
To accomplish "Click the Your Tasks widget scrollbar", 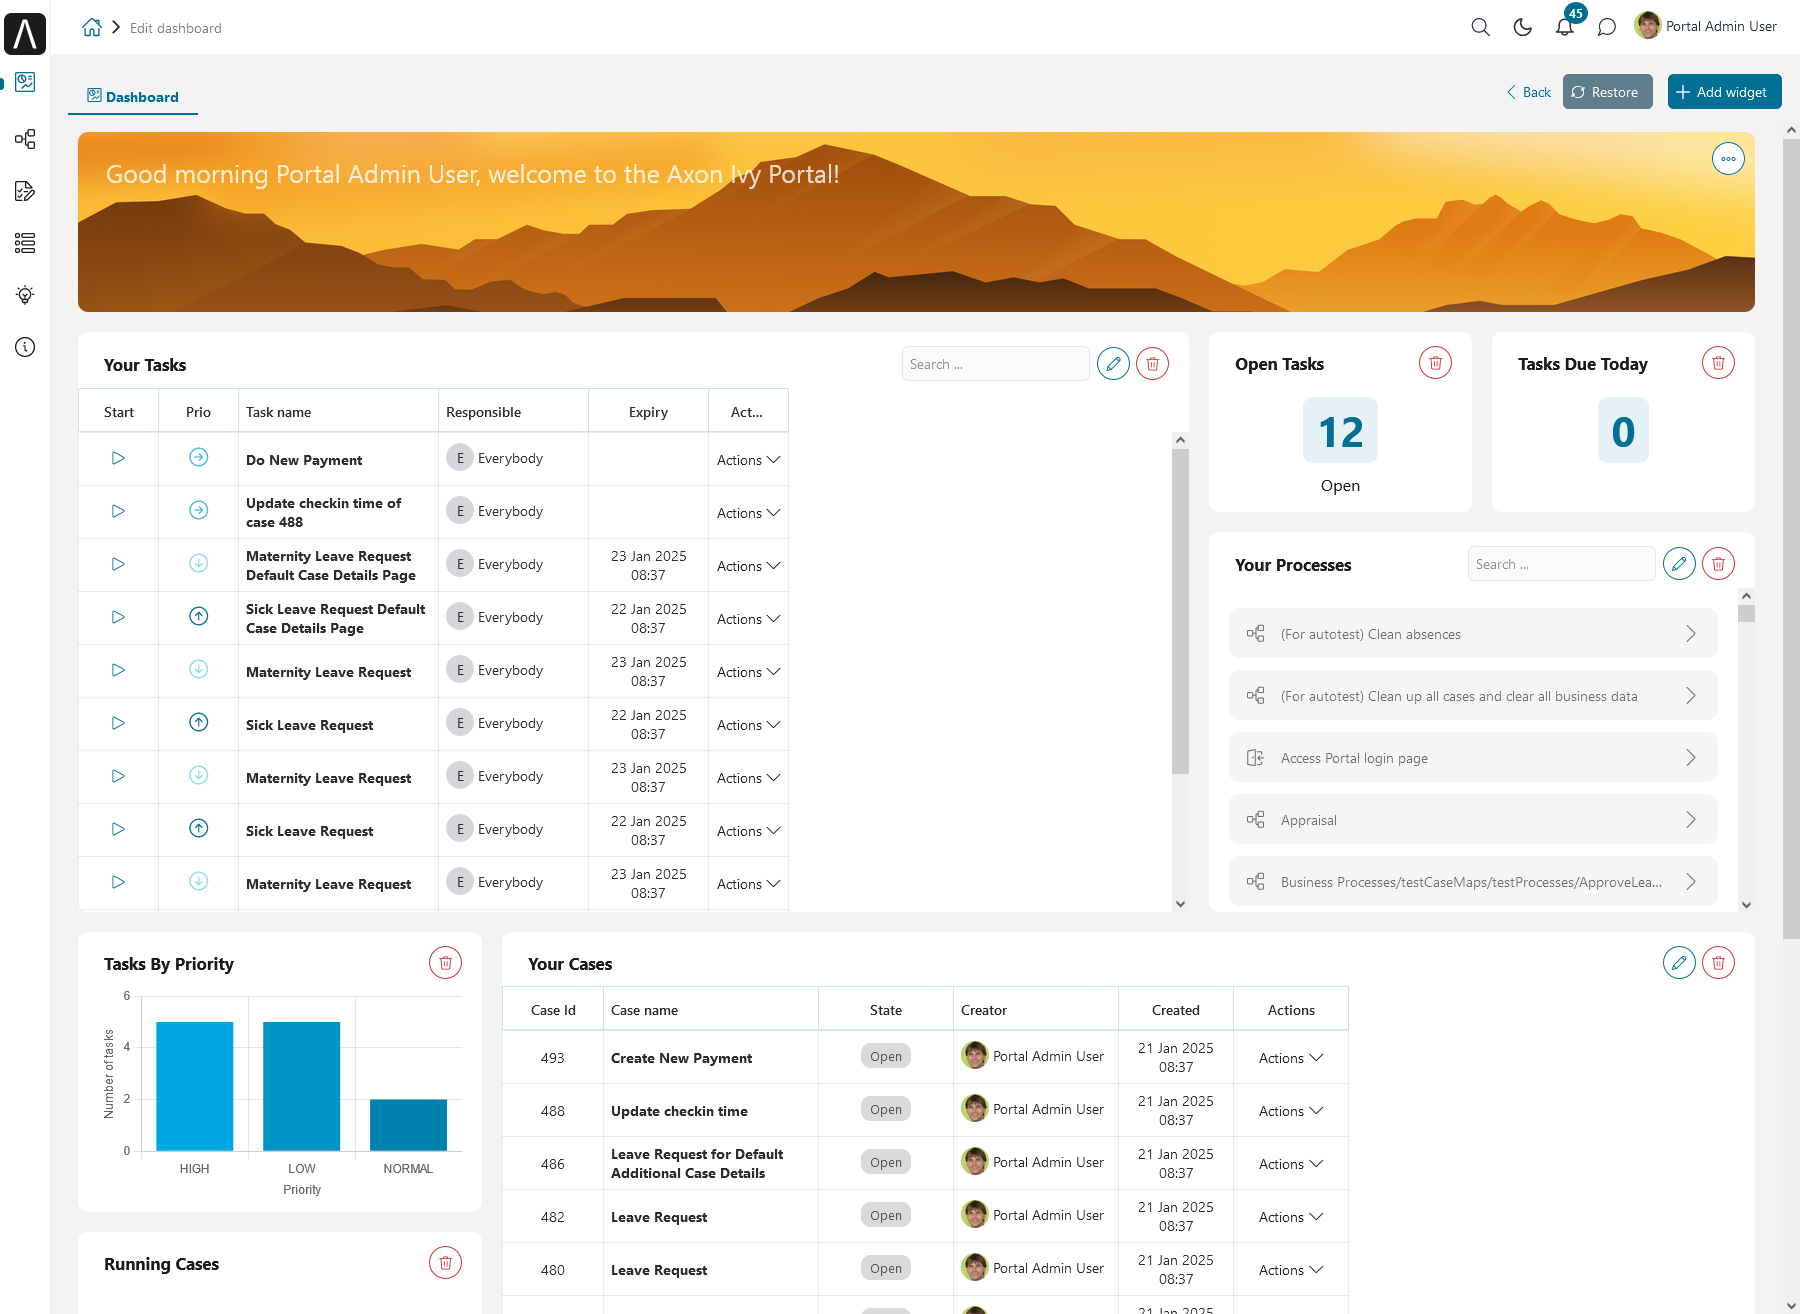I will [1180, 611].
